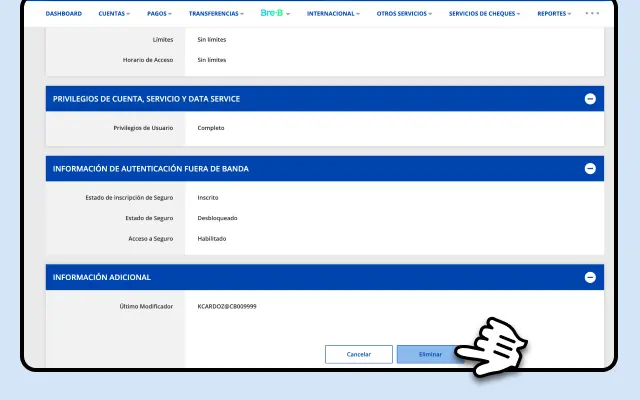Collapse the Información Adicional section

(590, 278)
